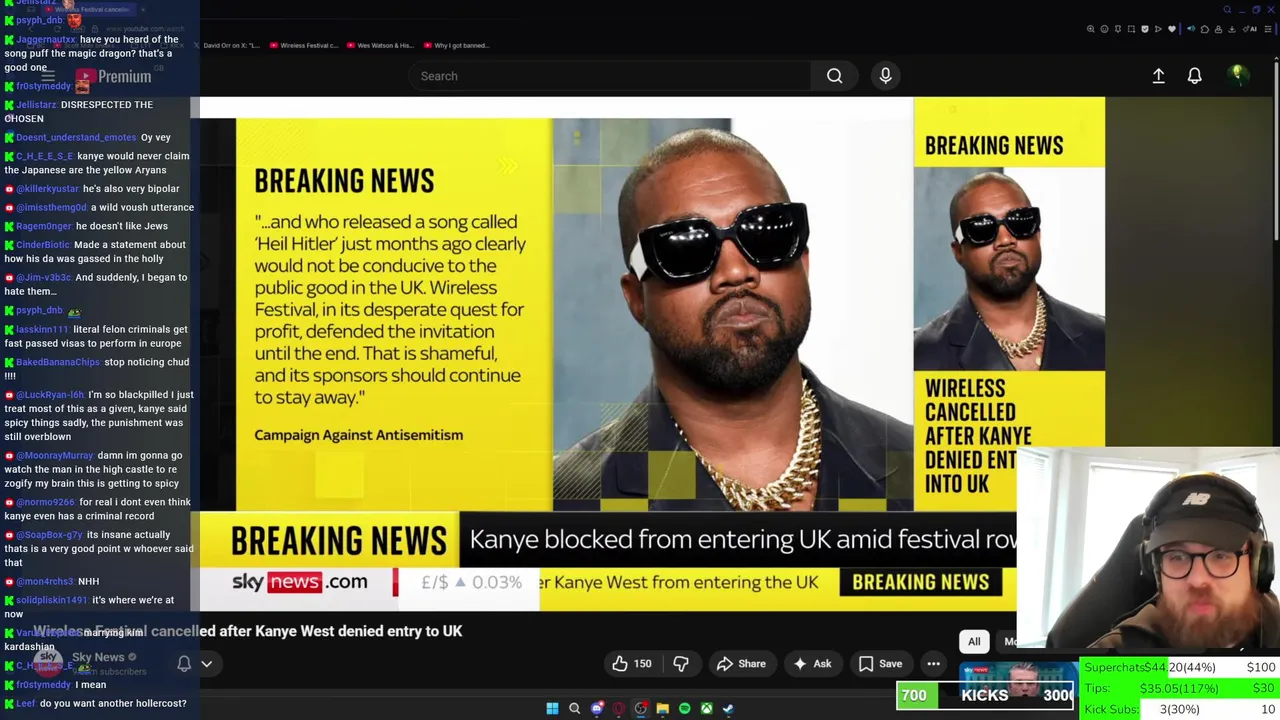Click the profile person browser toolbar icon
The height and width of the screenshot is (720, 1280).
(x=1218, y=29)
